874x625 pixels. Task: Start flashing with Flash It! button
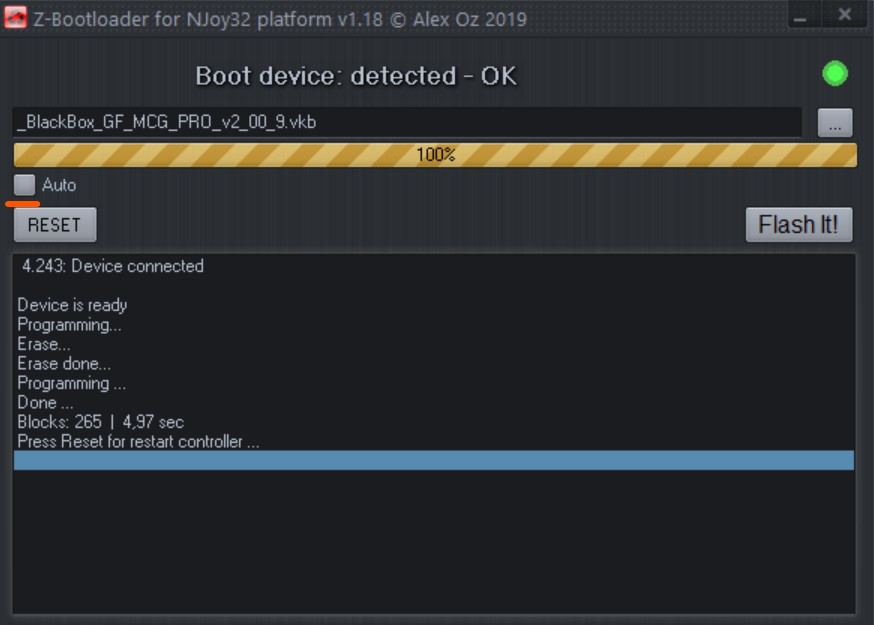point(799,225)
